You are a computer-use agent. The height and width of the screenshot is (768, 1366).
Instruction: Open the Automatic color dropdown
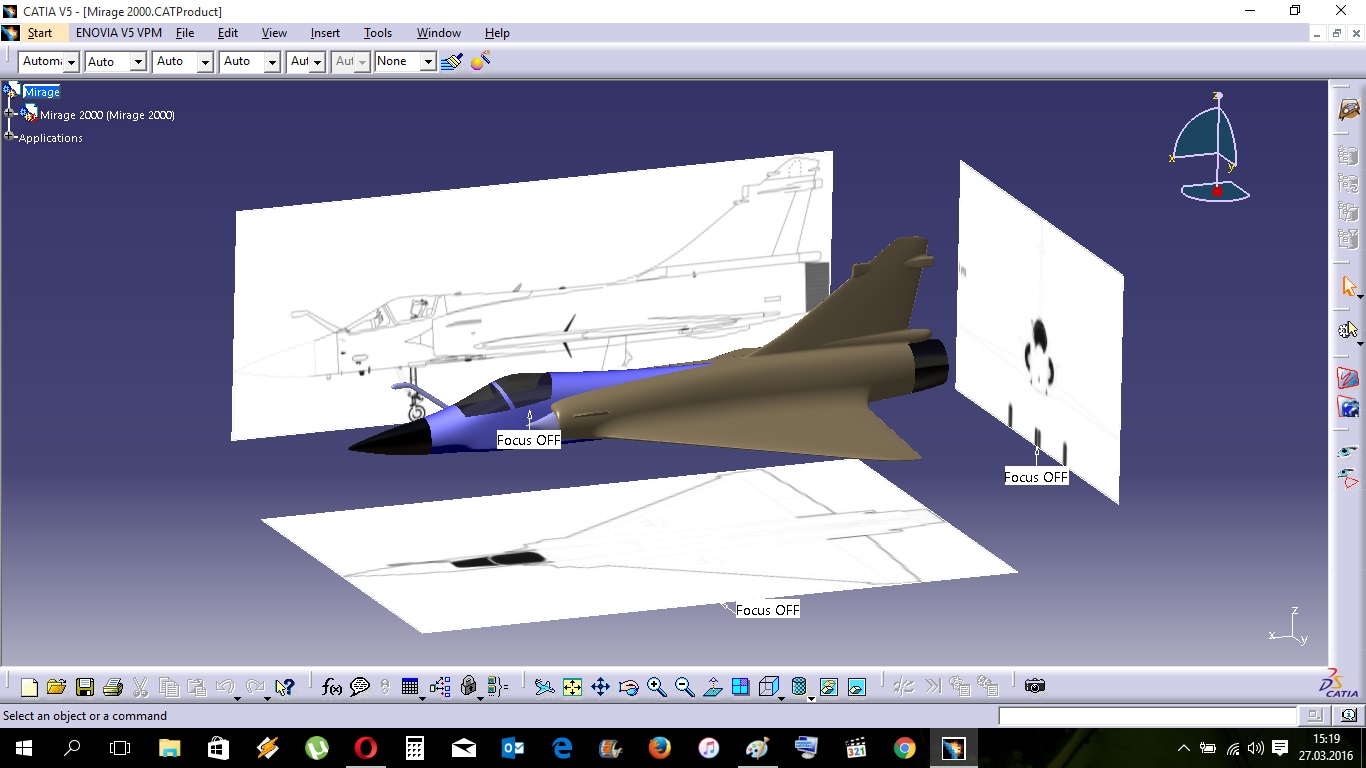pyautogui.click(x=71, y=62)
